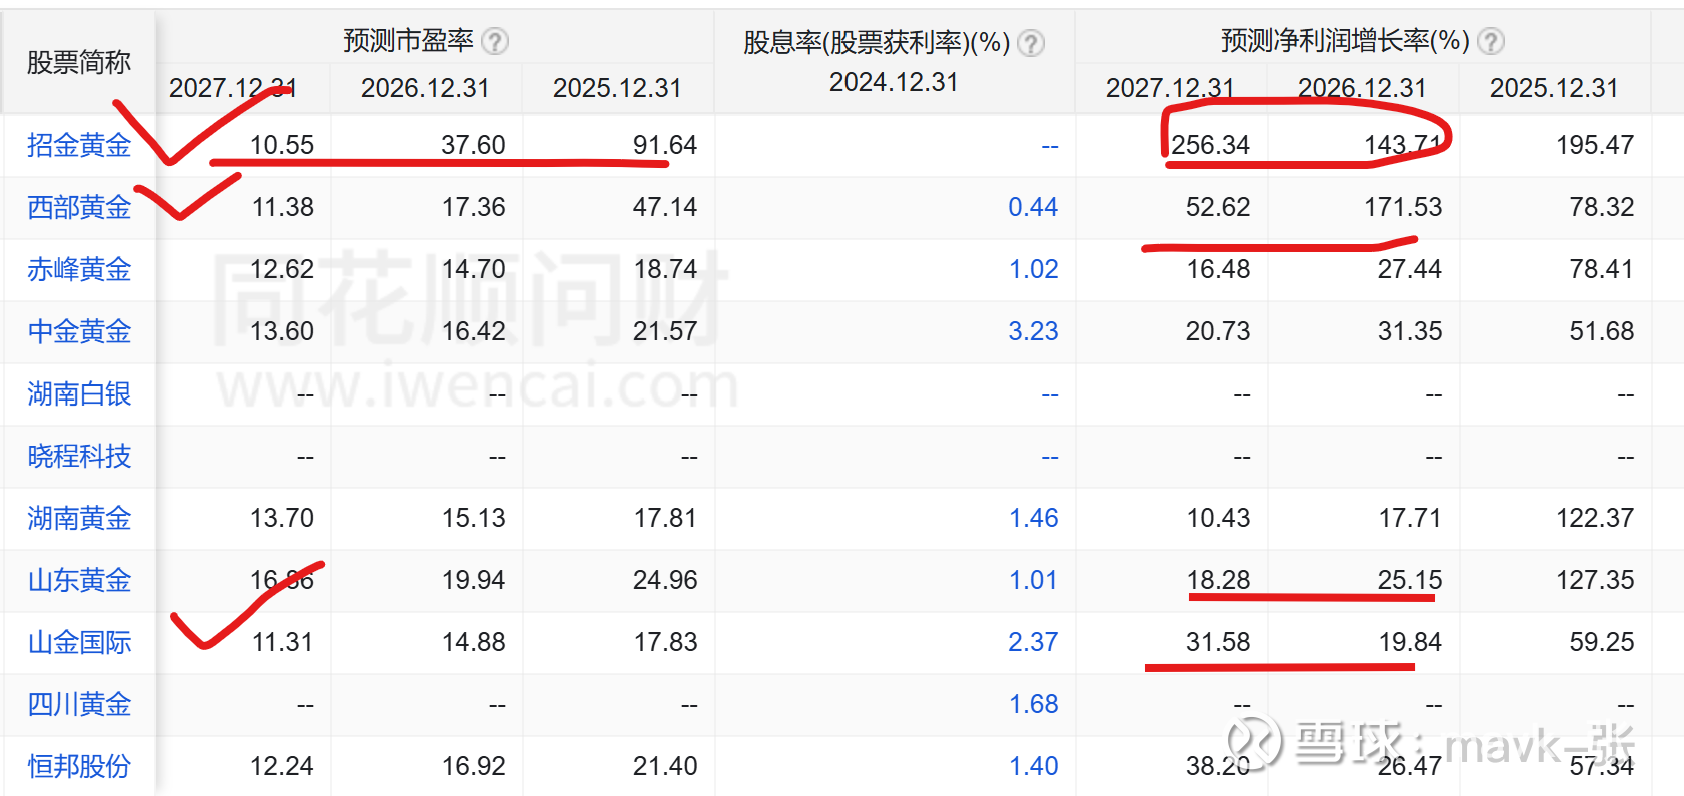
Task: Select the 59.25 growth cell for 山金国际
Action: coord(1601,642)
